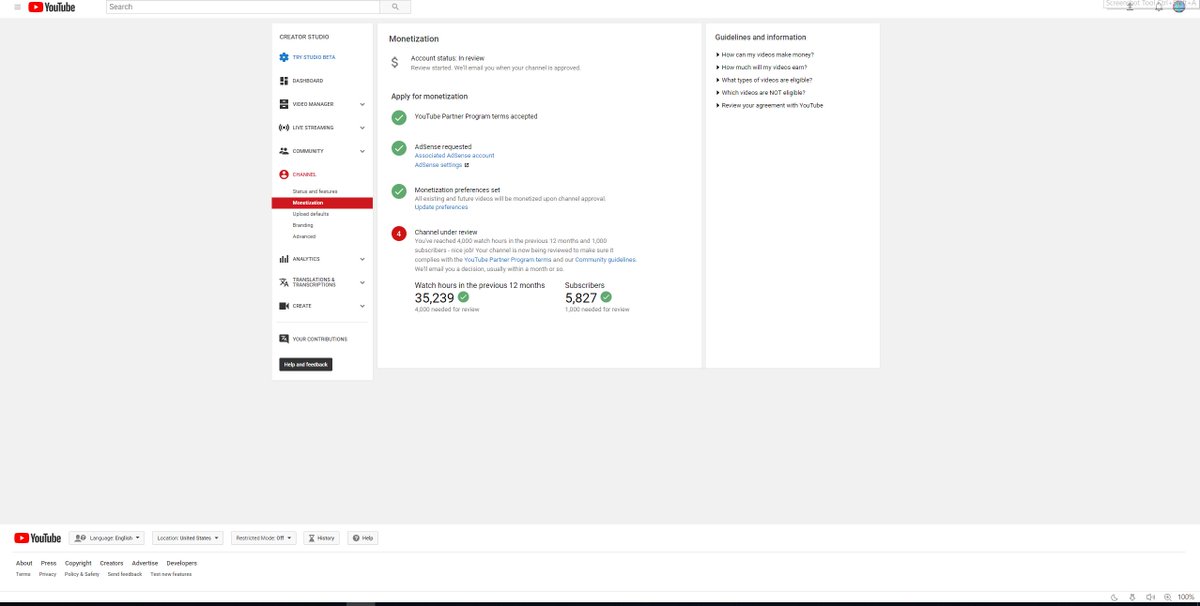Open the Press footer link
Screen dimensions: 1200x606
[48, 563]
